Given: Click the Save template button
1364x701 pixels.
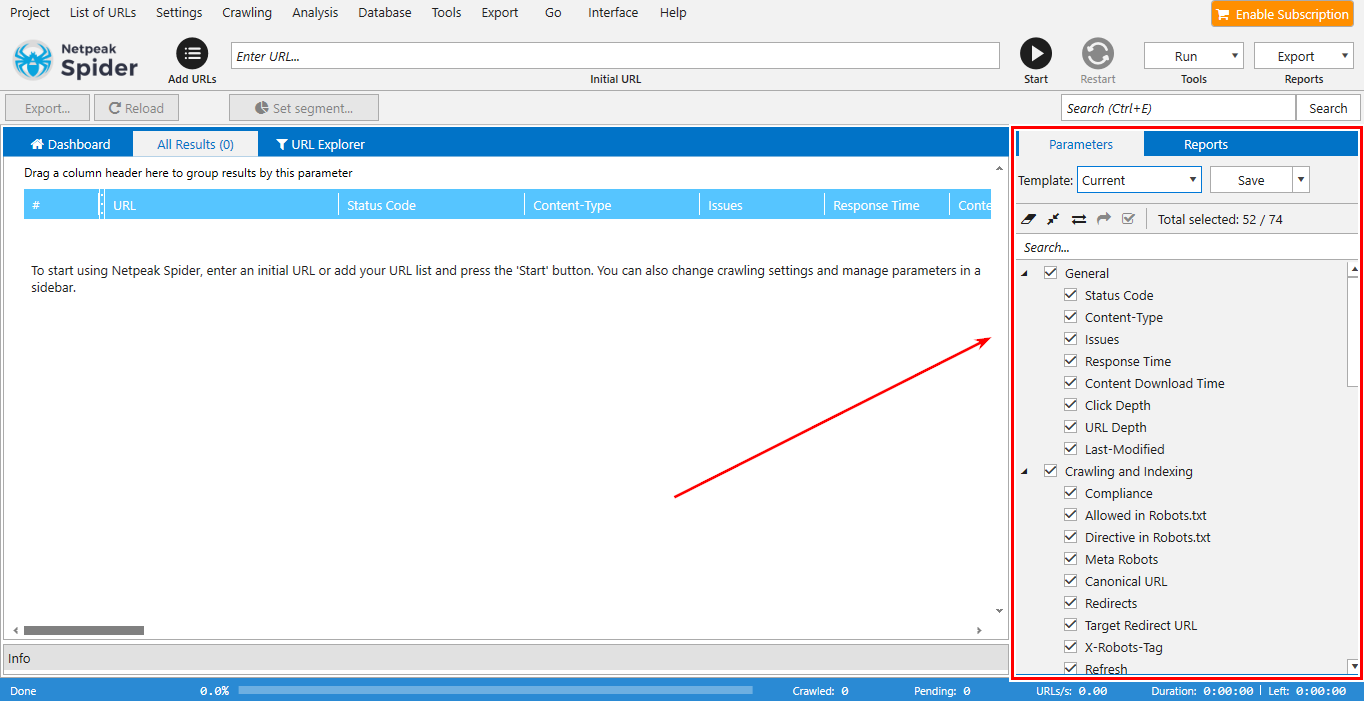Looking at the screenshot, I should click(x=1251, y=180).
